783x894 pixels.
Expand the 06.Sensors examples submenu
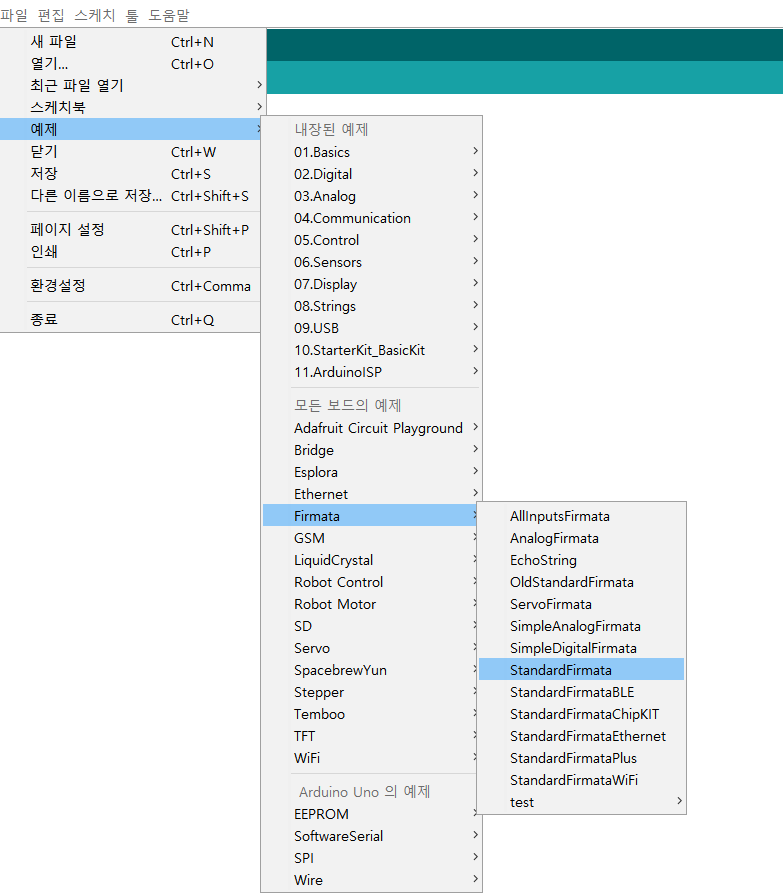371,262
